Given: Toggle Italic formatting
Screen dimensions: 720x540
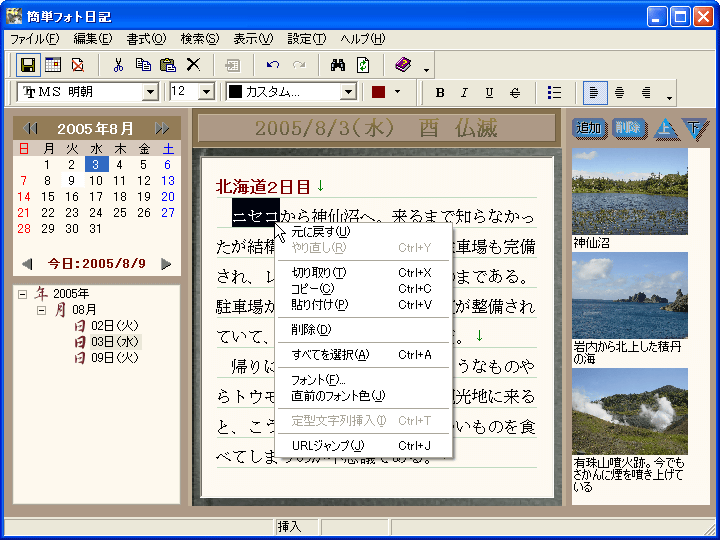Looking at the screenshot, I should [464, 93].
